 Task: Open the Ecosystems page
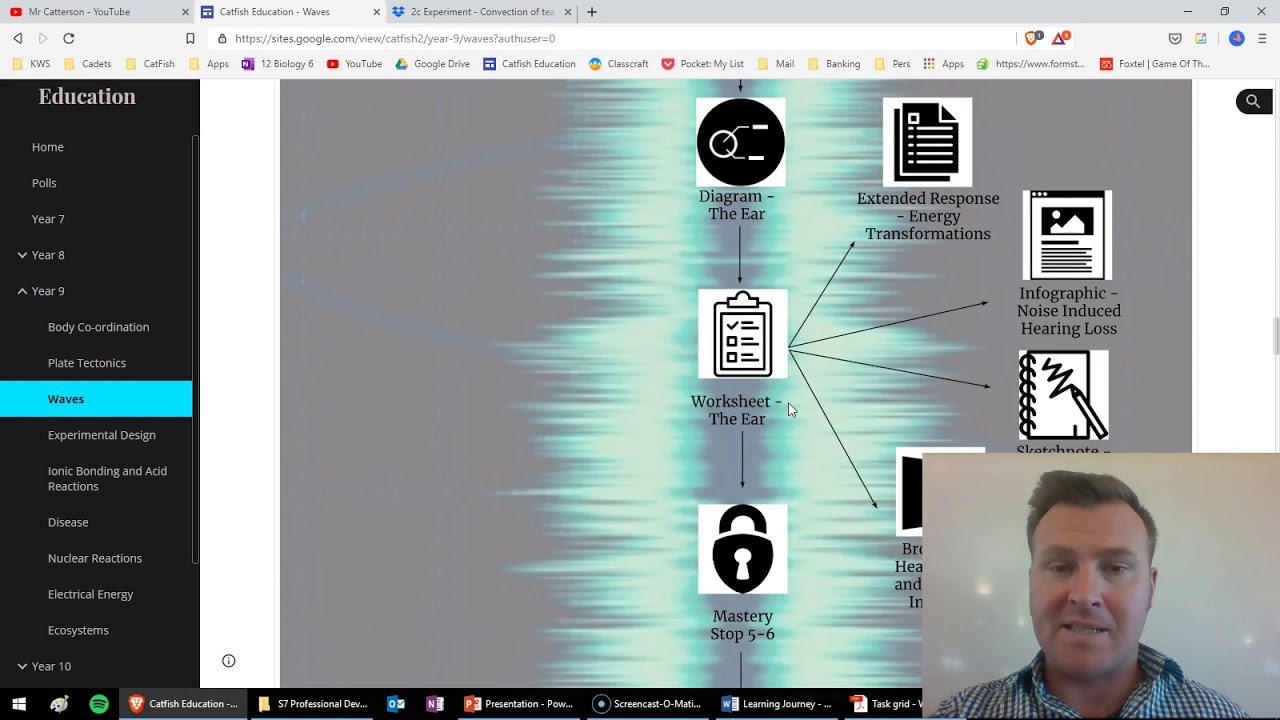point(78,630)
